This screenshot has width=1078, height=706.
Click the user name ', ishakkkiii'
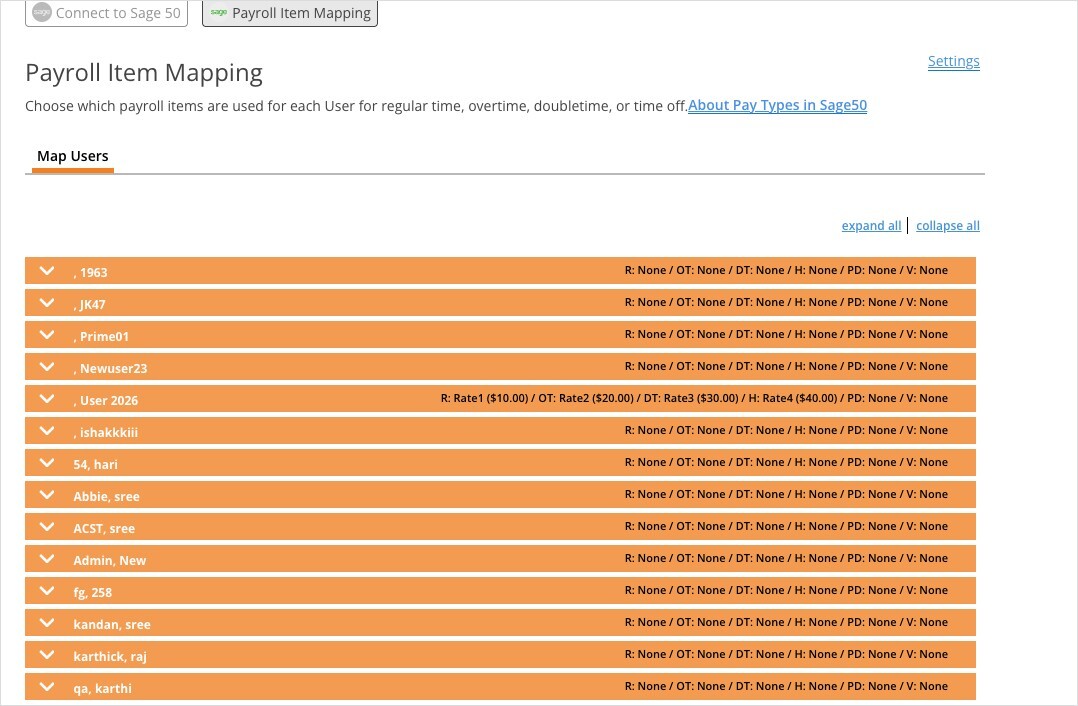pos(106,432)
